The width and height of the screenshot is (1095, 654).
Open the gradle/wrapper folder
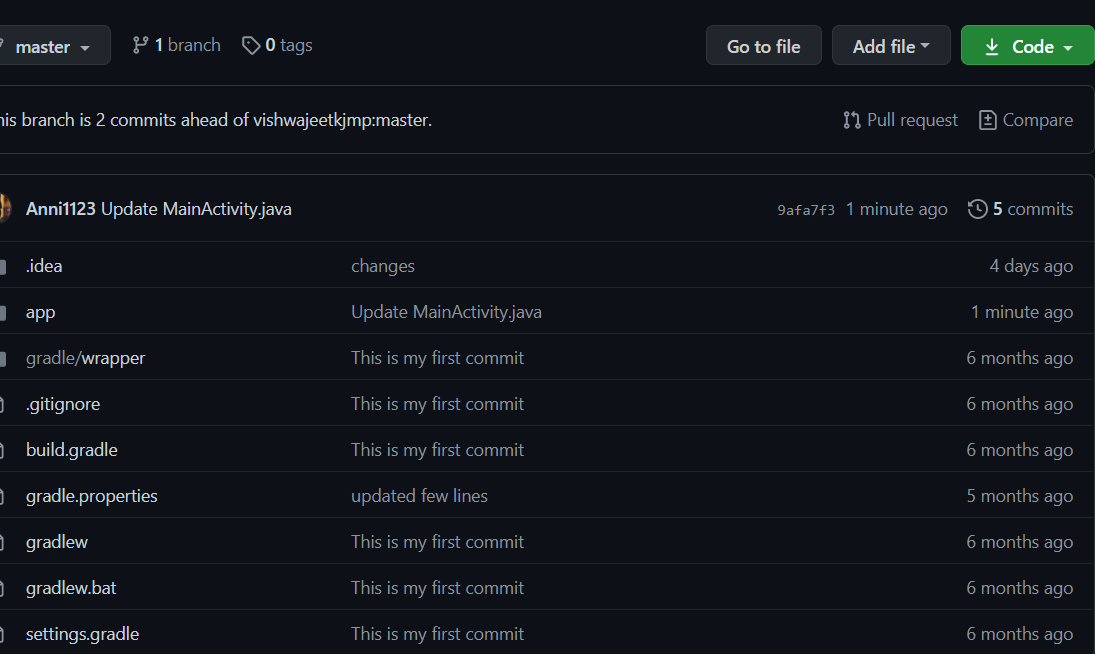click(86, 358)
